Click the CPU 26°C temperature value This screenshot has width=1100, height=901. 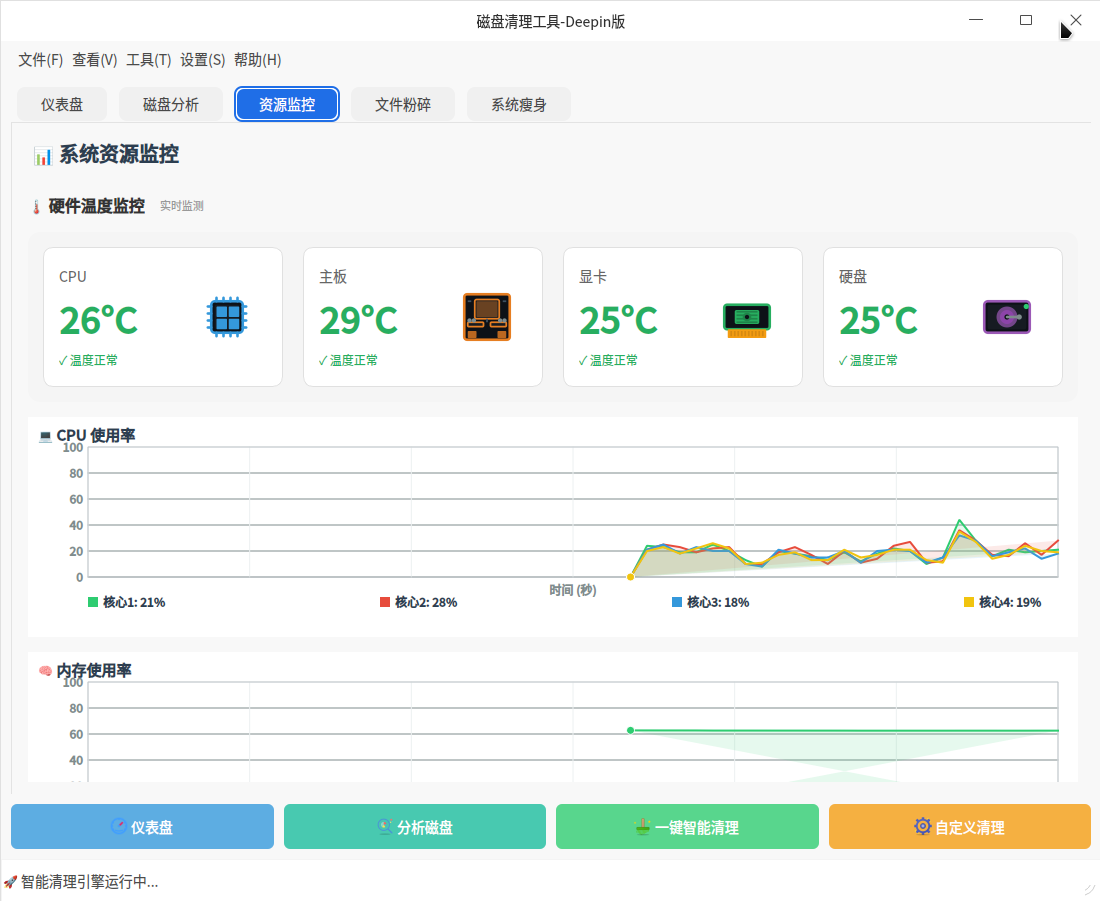tap(99, 321)
